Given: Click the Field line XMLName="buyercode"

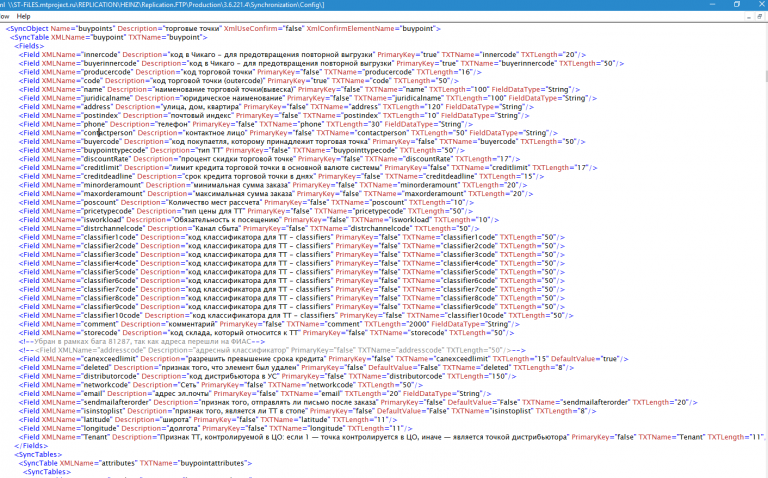Looking at the screenshot, I should (302, 142).
